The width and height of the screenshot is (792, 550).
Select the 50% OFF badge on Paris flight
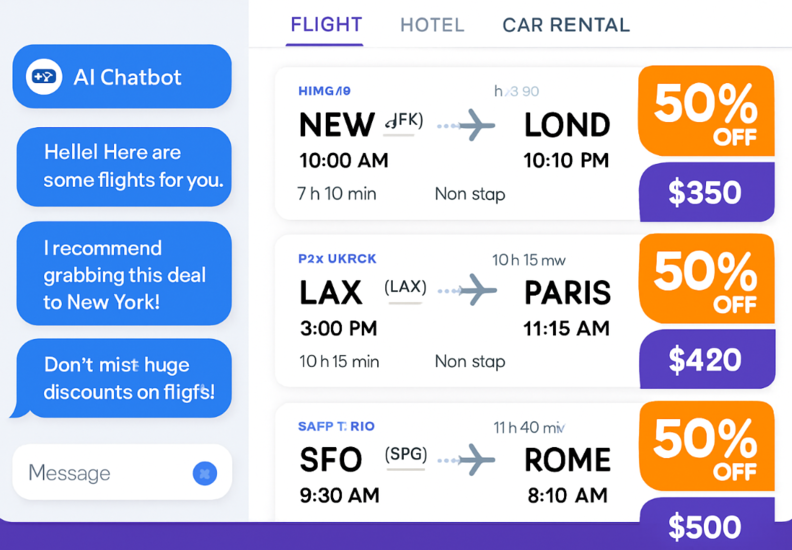pos(706,279)
